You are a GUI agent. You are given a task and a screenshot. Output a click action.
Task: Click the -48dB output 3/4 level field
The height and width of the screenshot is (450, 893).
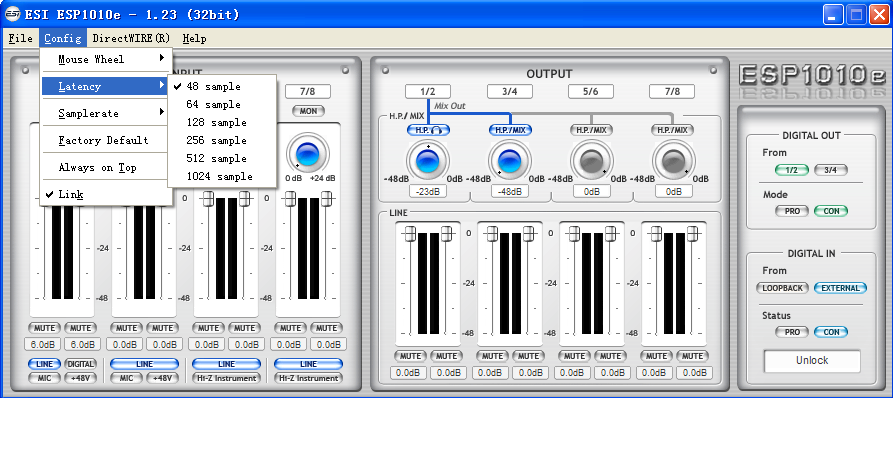[510, 191]
